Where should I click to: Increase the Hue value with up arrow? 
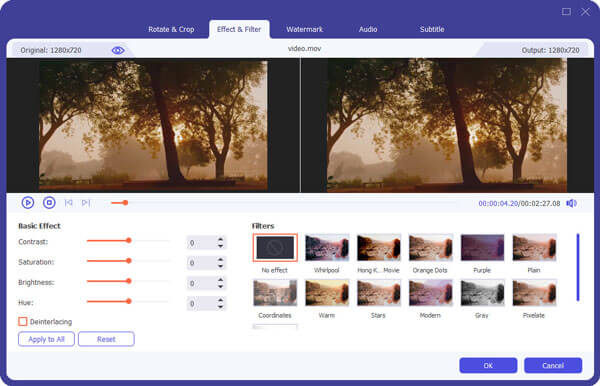pyautogui.click(x=220, y=300)
